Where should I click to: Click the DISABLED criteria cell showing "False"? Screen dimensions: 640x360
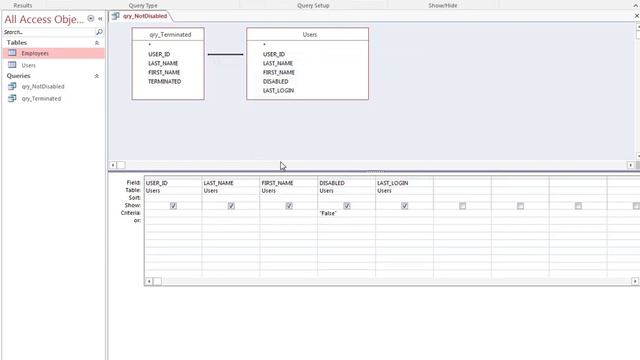346,213
